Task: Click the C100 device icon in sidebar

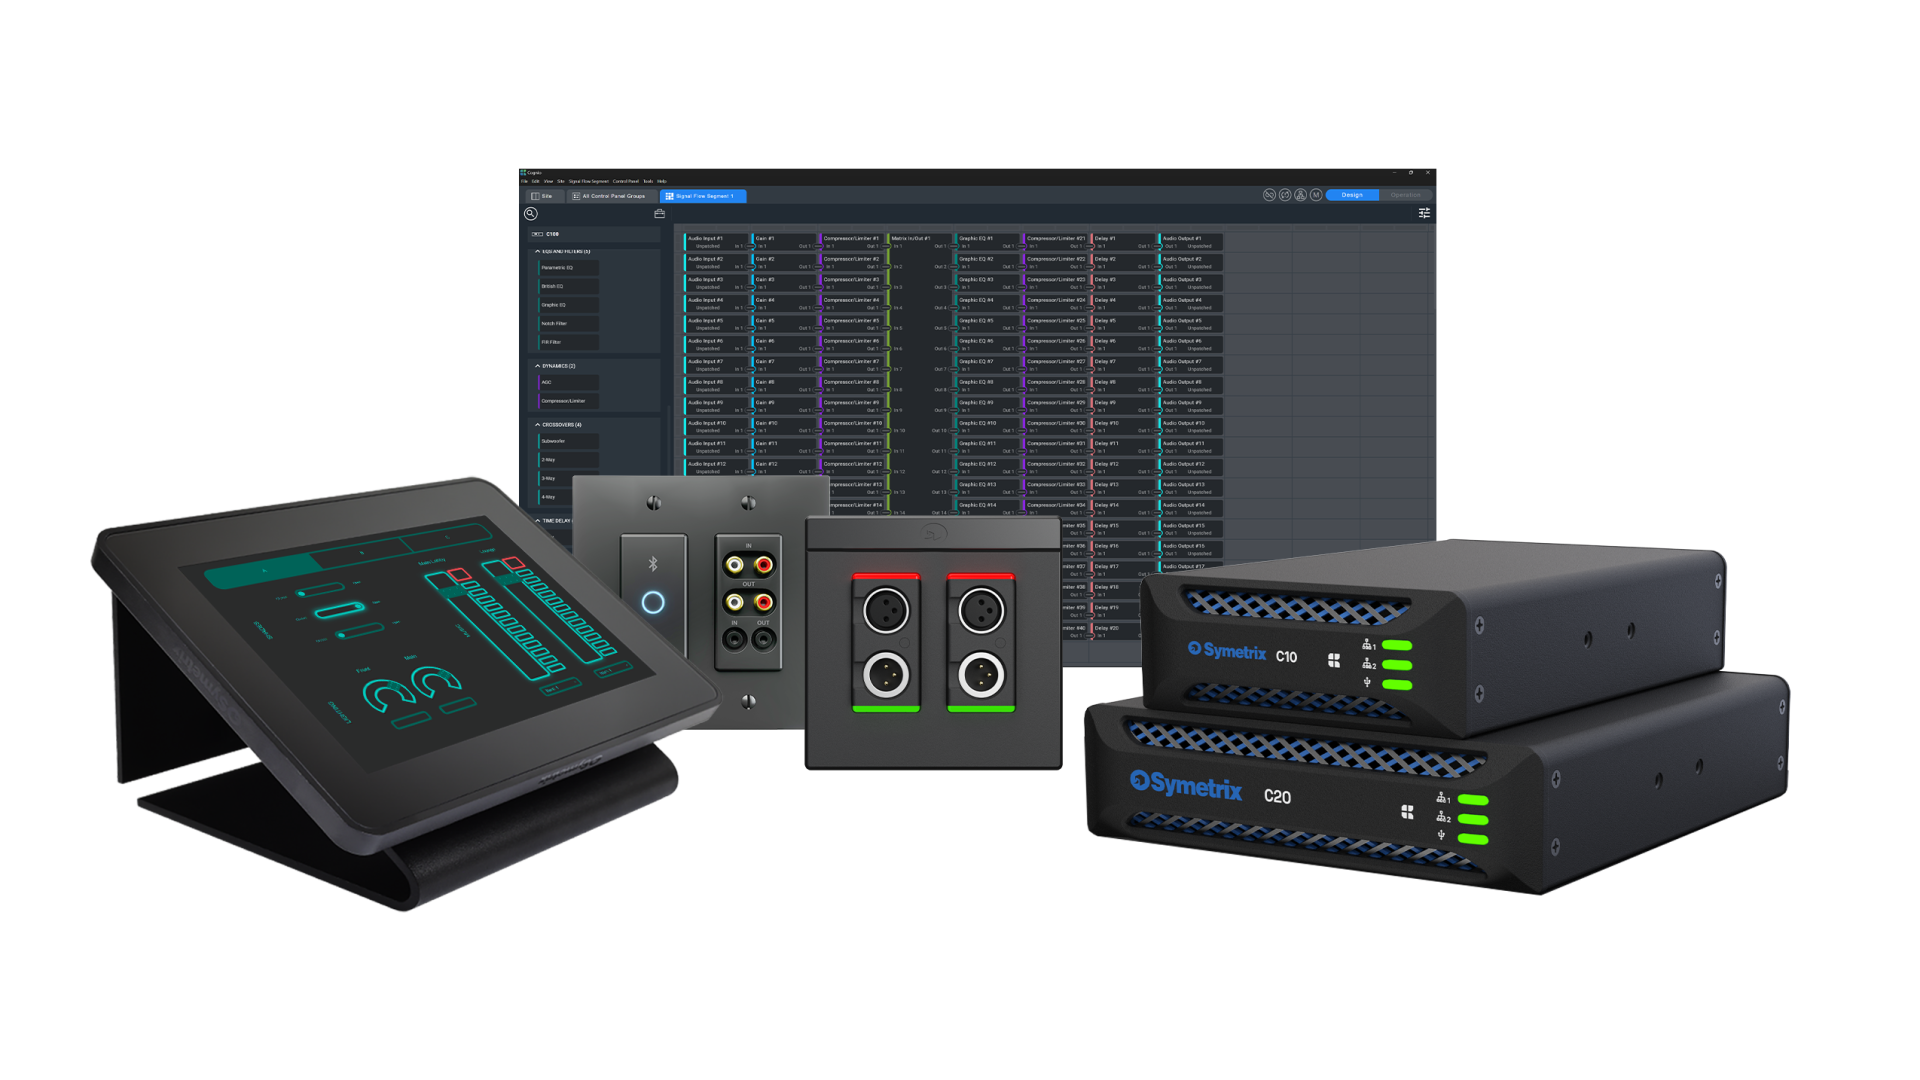Action: [x=538, y=234]
